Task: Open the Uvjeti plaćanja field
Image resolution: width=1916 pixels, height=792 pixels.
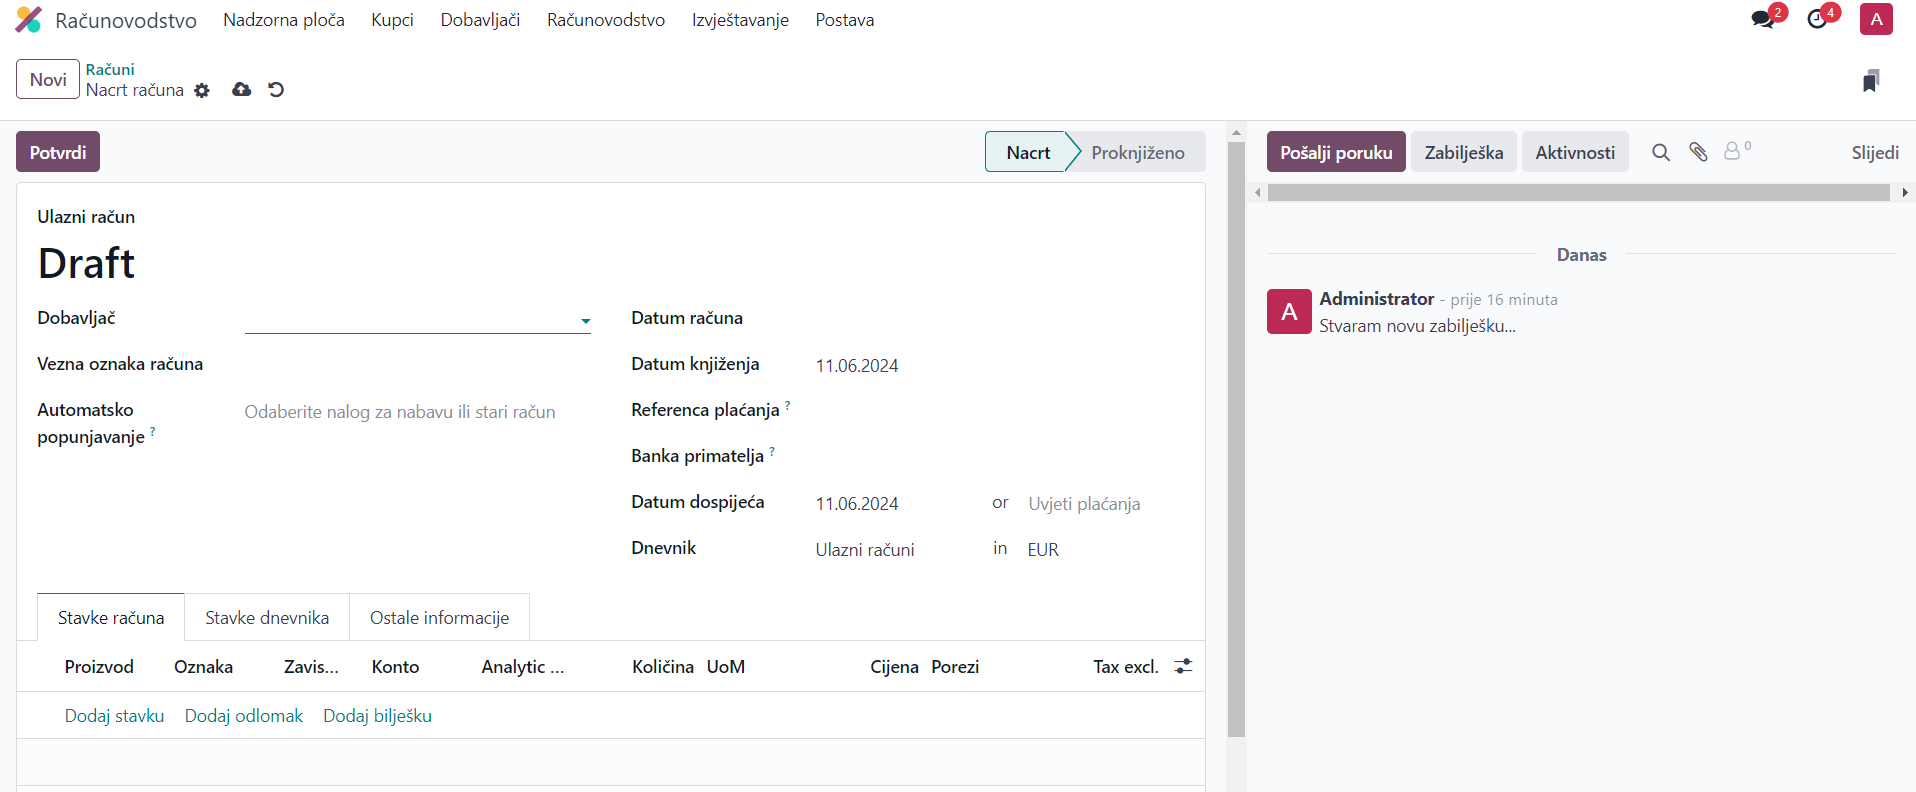Action: coord(1084,504)
